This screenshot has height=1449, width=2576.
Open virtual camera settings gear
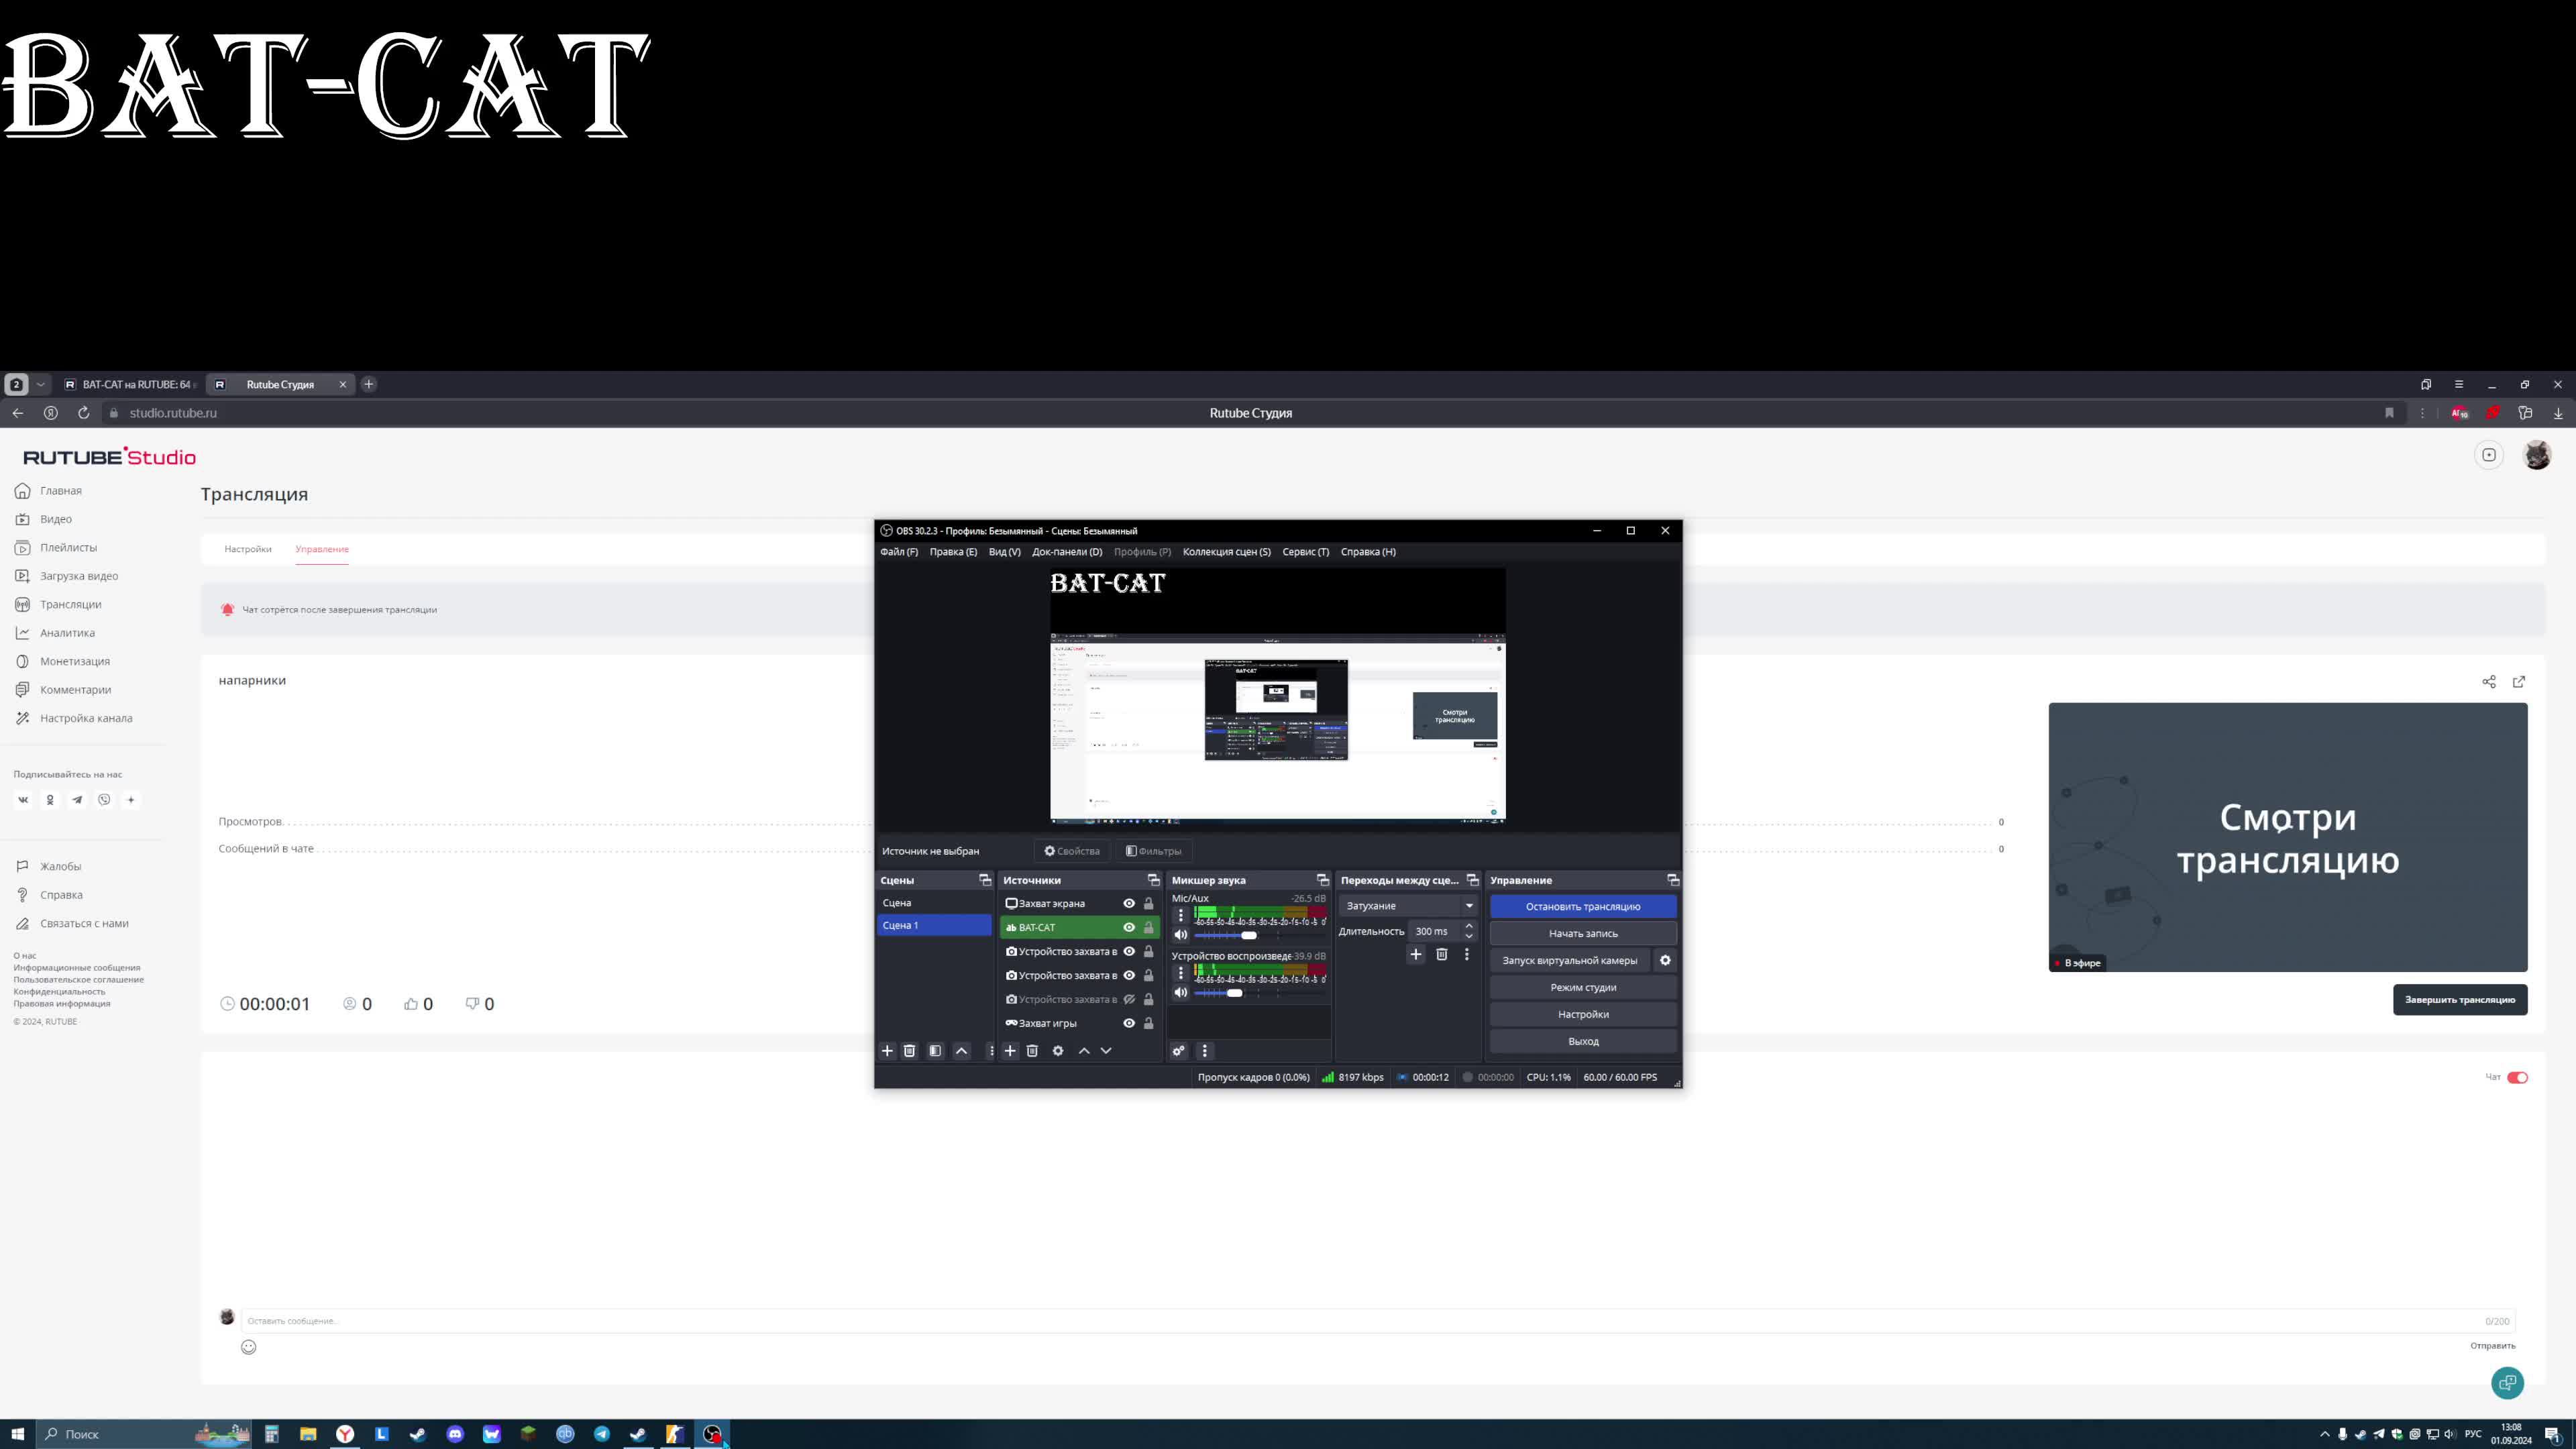tap(1665, 960)
